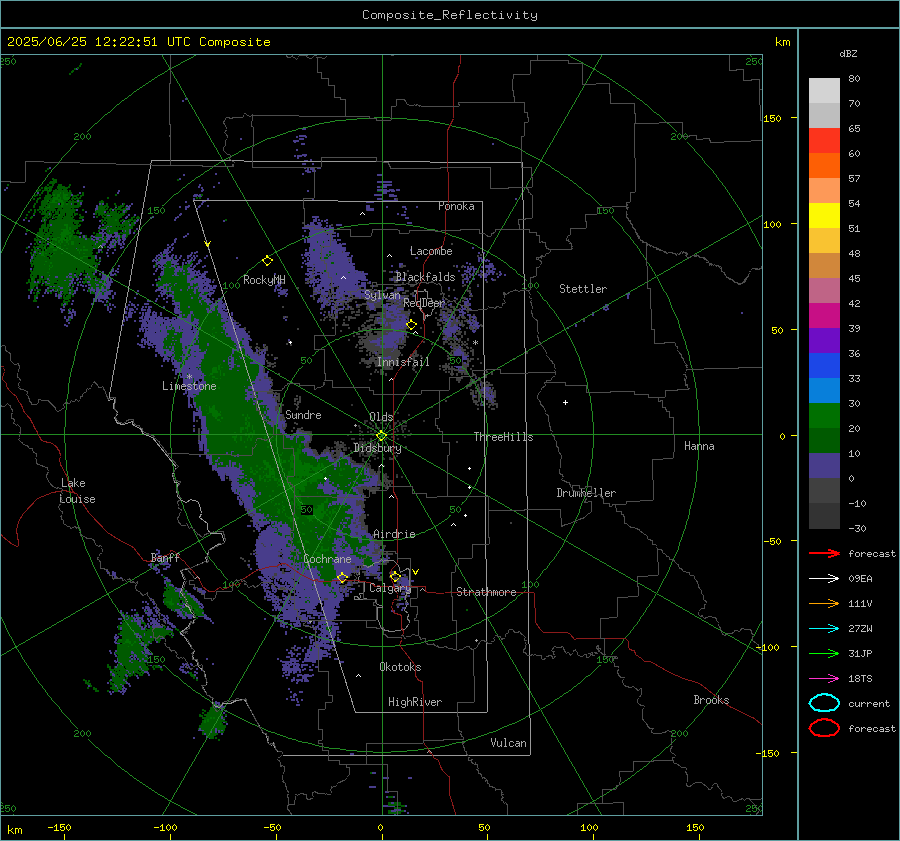Click the Brooks label

[711, 700]
